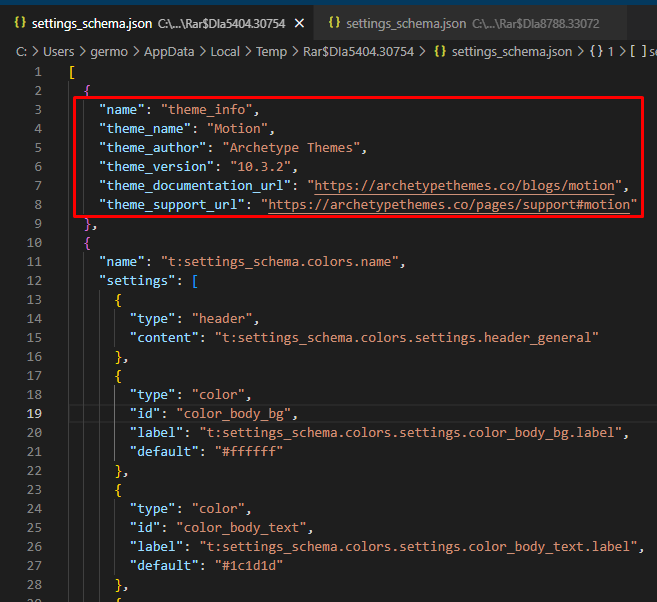Switch to the settings_schema.json tab from Rar$DIa8788.33072
The image size is (657, 602).
469,23
